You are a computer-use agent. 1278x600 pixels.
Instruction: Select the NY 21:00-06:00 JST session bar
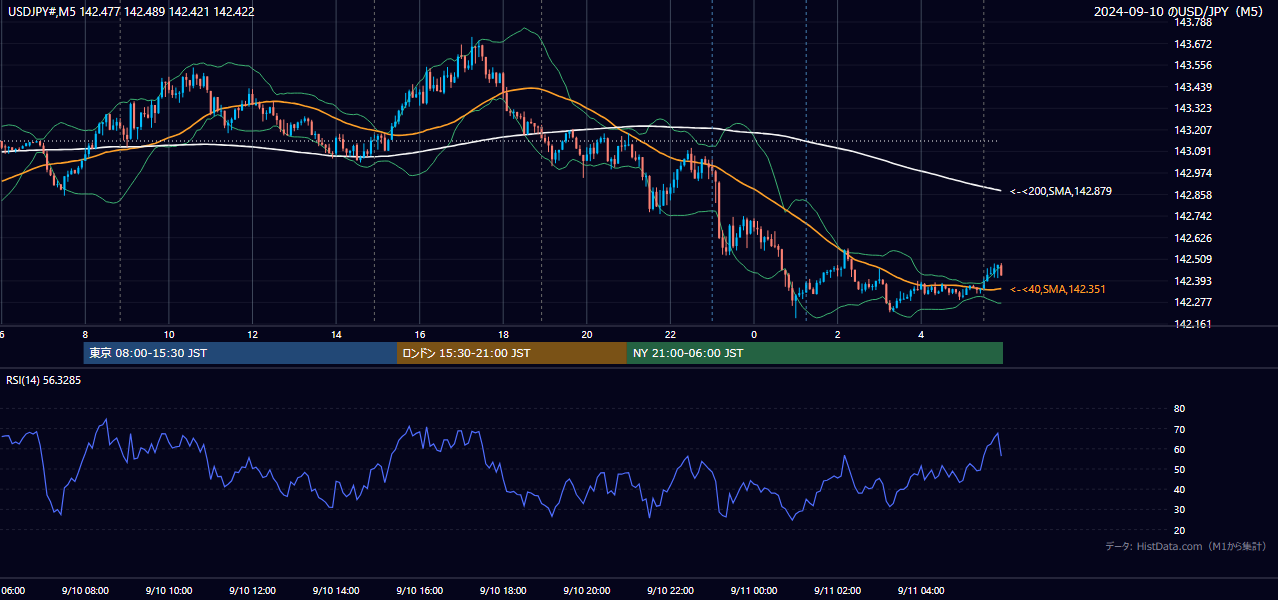pos(815,353)
